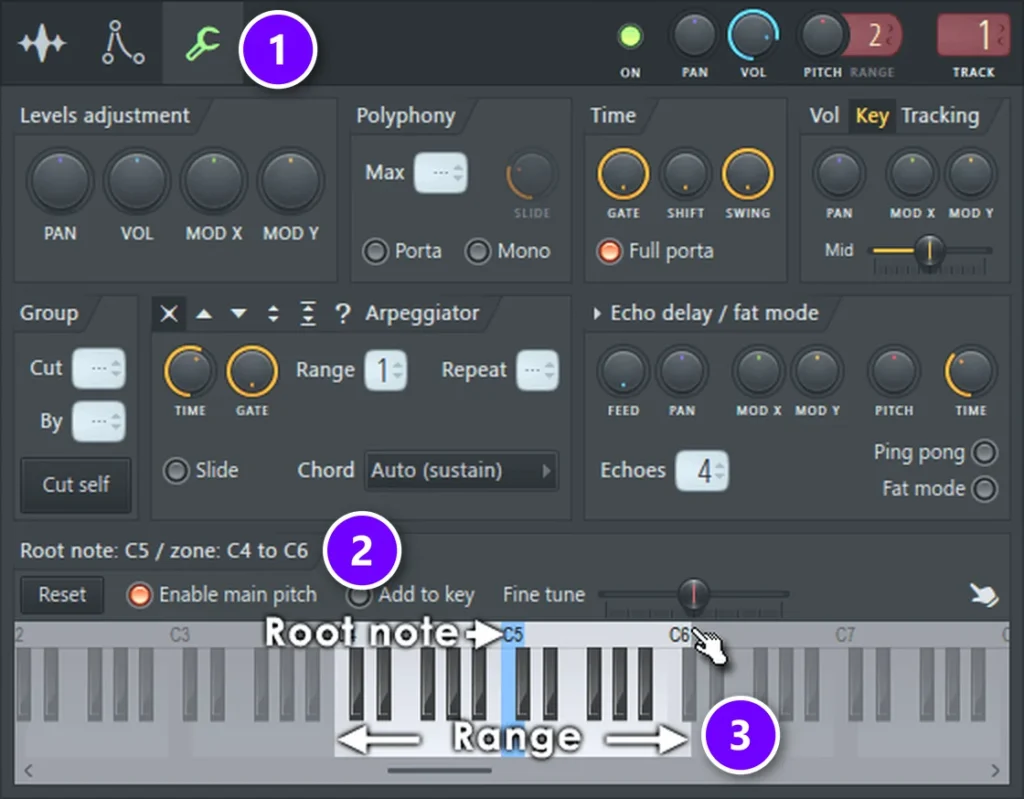Toggle the Full porta option
This screenshot has height=799, width=1024.
click(609, 252)
